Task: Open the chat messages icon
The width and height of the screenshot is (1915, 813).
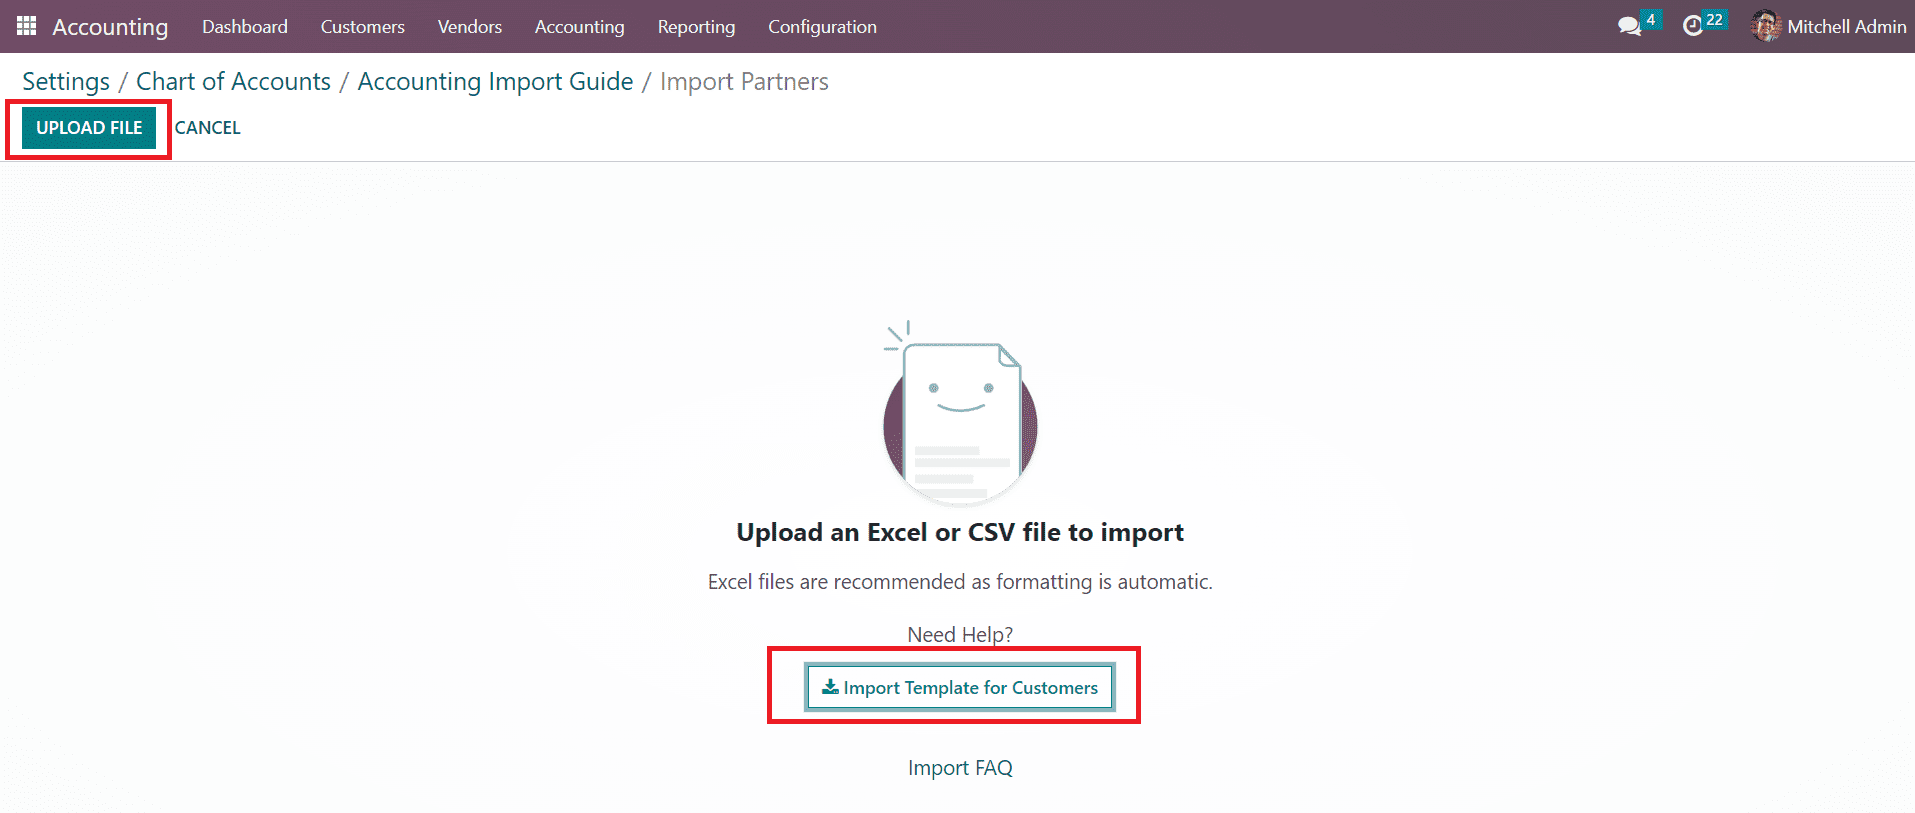Action: coord(1629,27)
